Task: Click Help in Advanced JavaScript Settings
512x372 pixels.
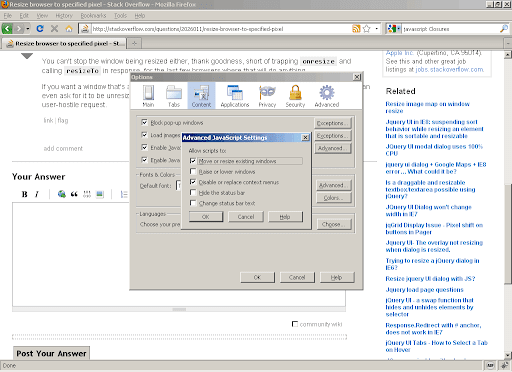Action: [285, 217]
